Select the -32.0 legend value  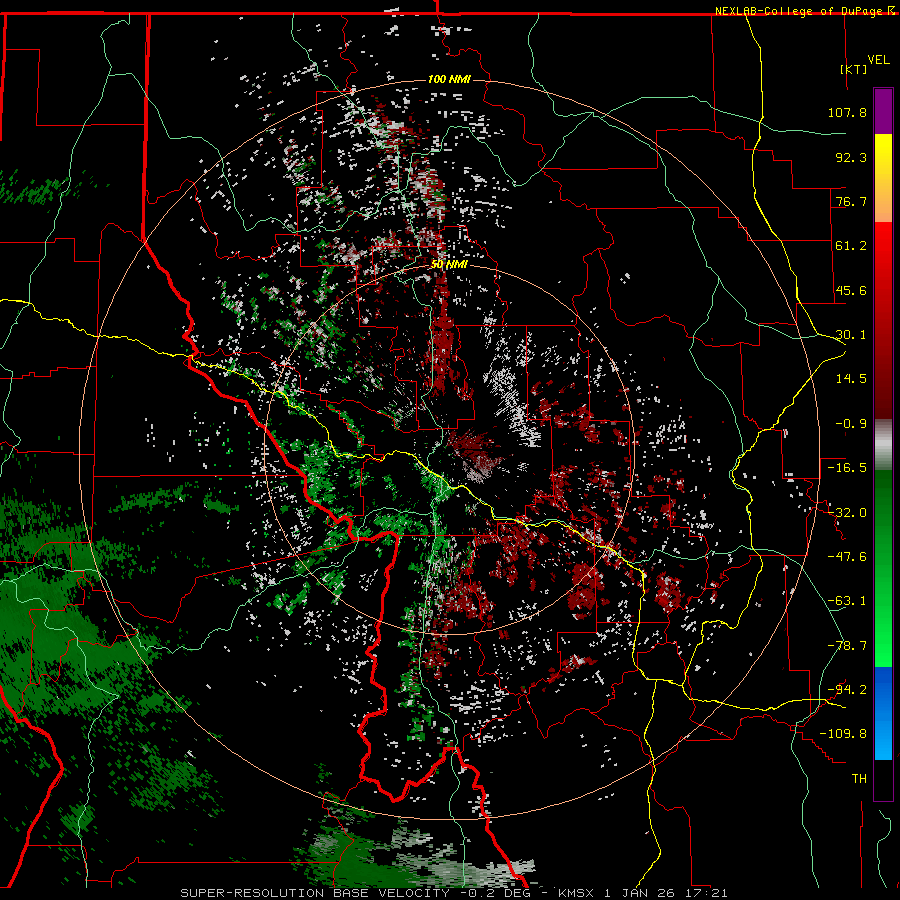(x=847, y=513)
